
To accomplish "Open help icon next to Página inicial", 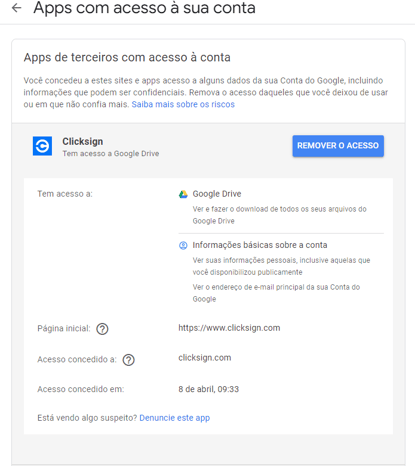I will 102,329.
